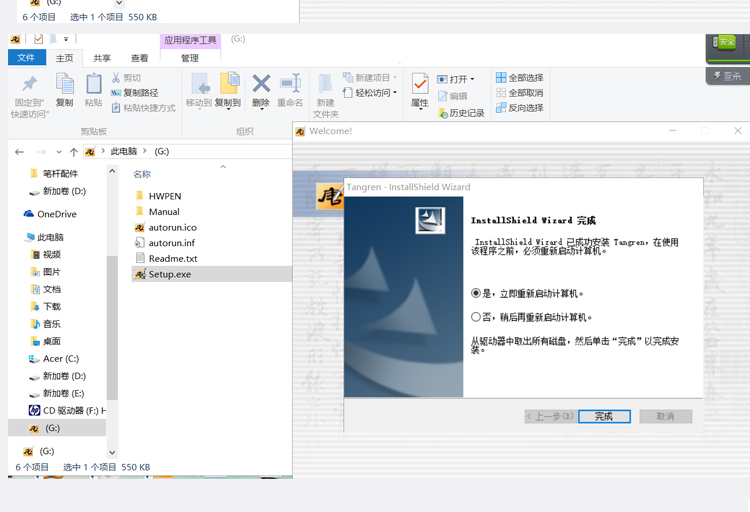Click Invert Selection (反向选择) in ribbon

click(520, 108)
